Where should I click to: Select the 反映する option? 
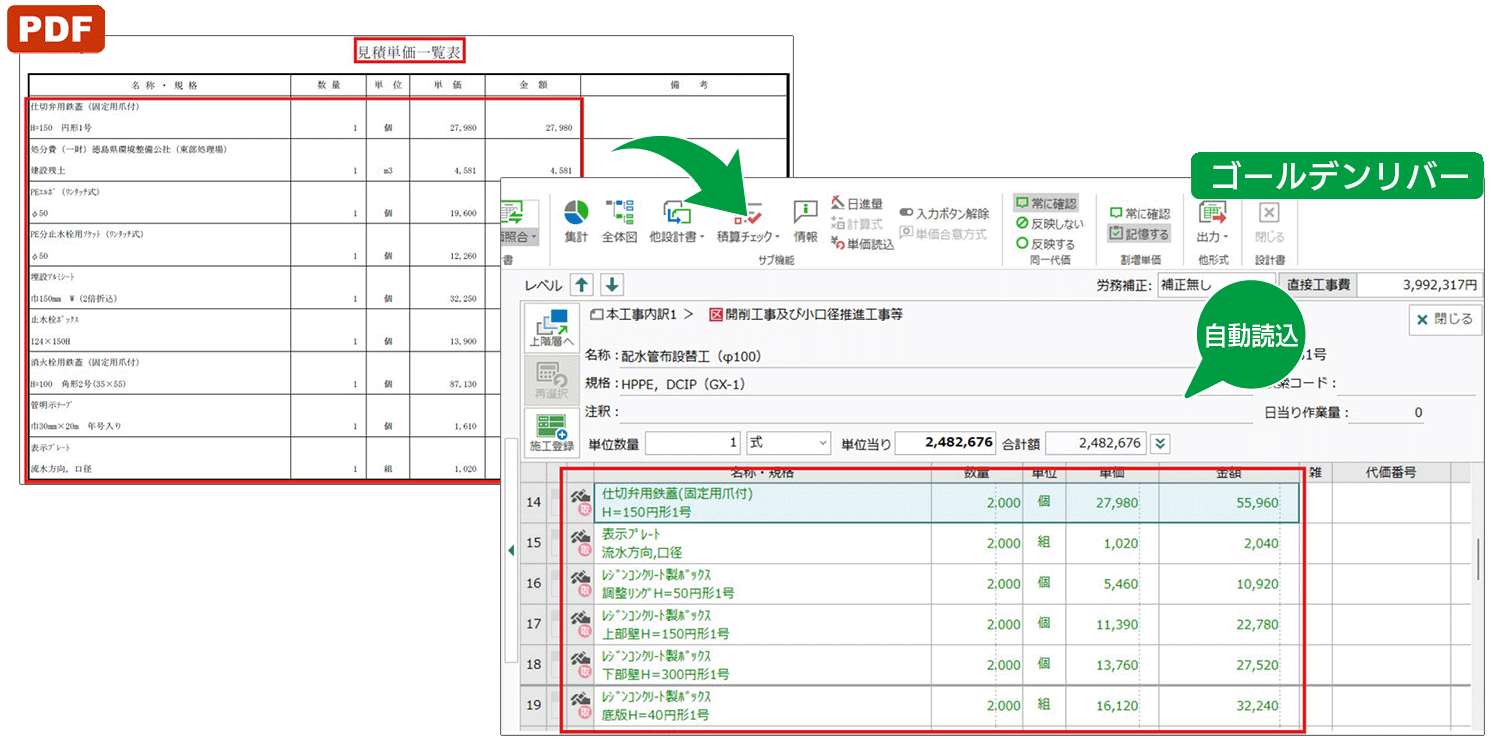1045,243
